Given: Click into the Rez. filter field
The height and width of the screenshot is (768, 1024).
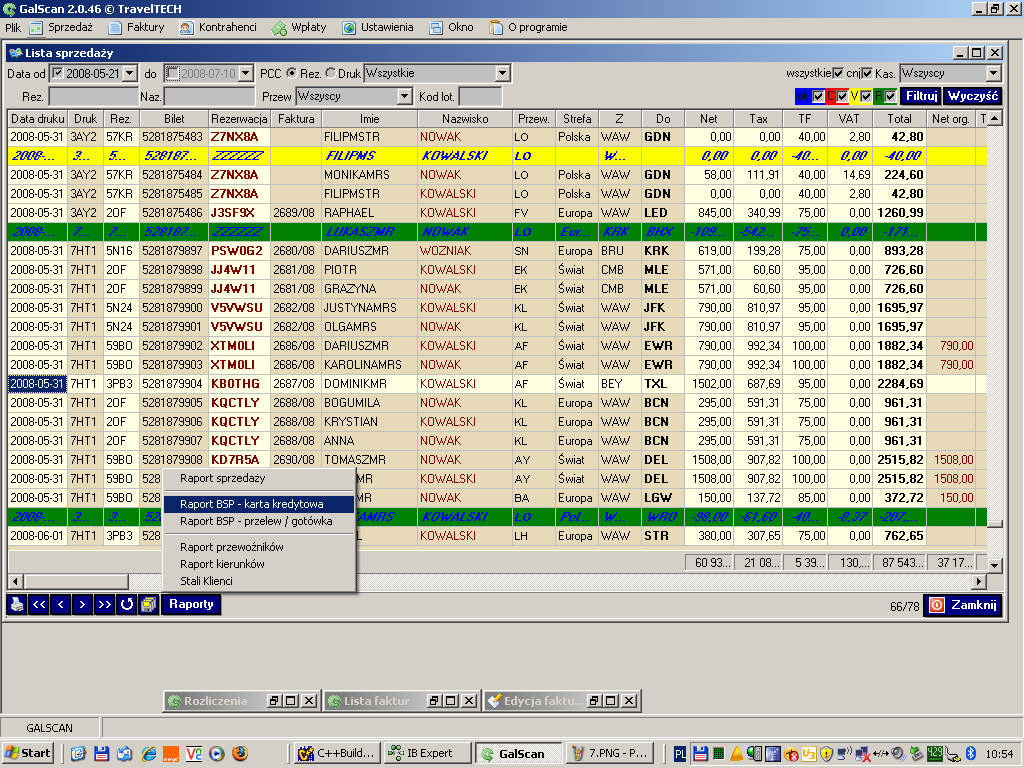Looking at the screenshot, I should [93, 97].
